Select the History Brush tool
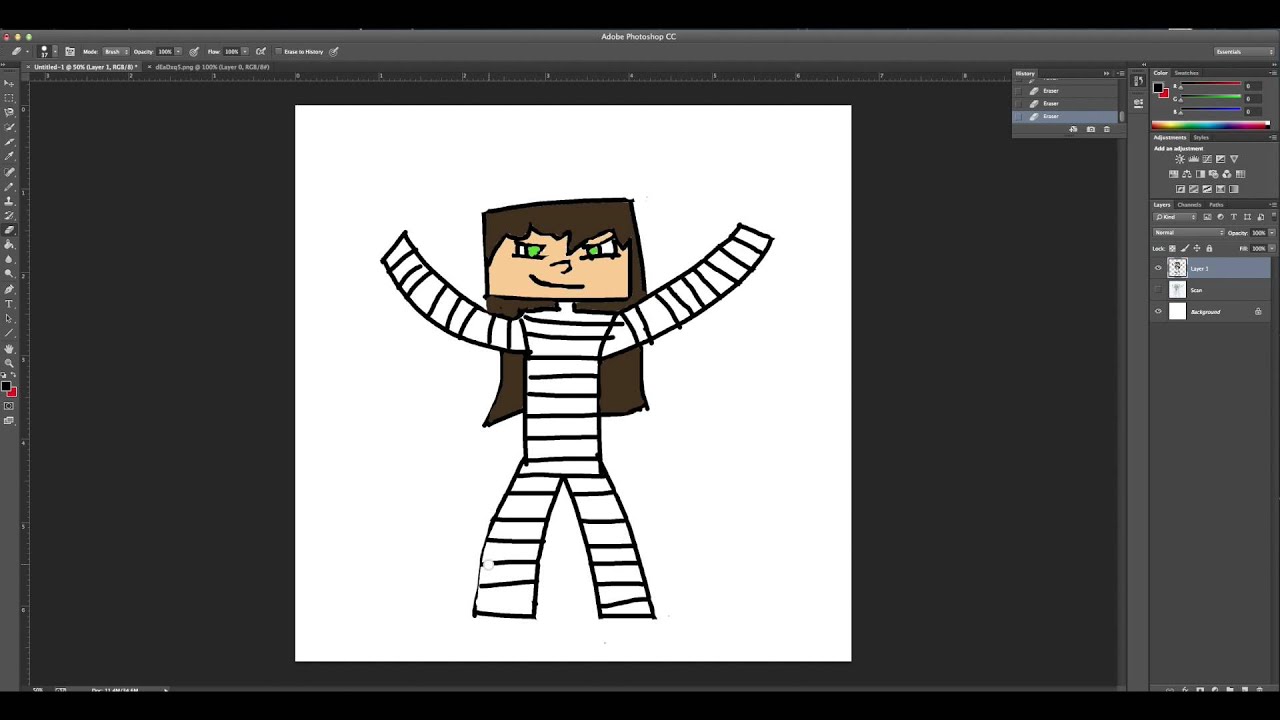1280x720 pixels. click(x=9, y=215)
